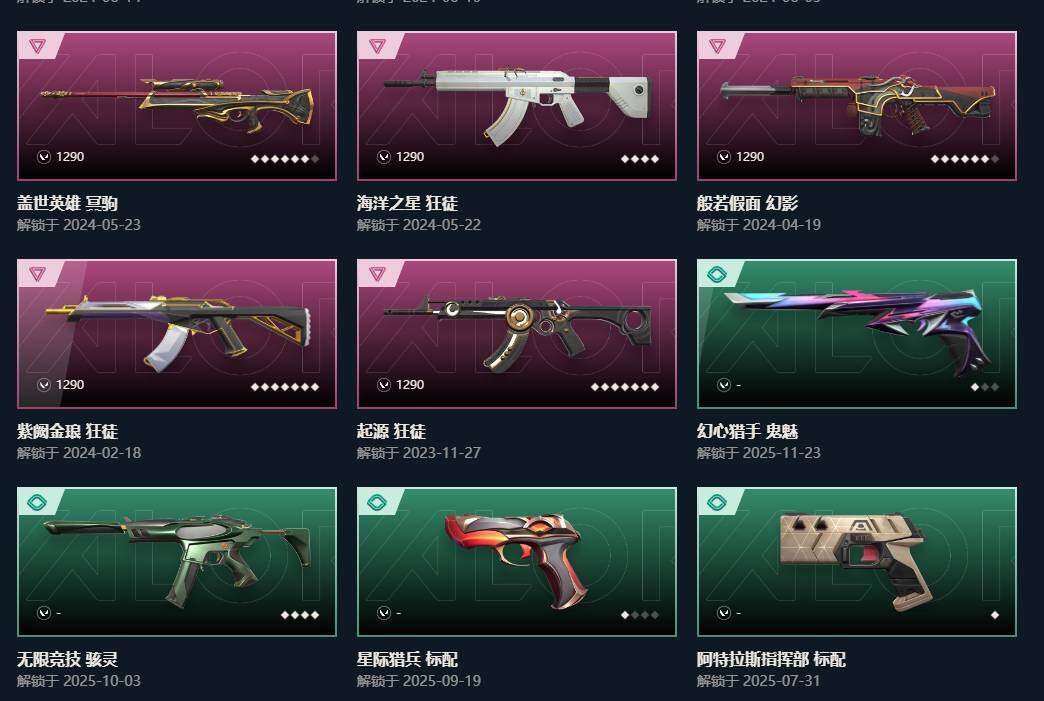Click the 紫阙金琅 狂徒 skin name
This screenshot has width=1044, height=701.
coord(67,431)
